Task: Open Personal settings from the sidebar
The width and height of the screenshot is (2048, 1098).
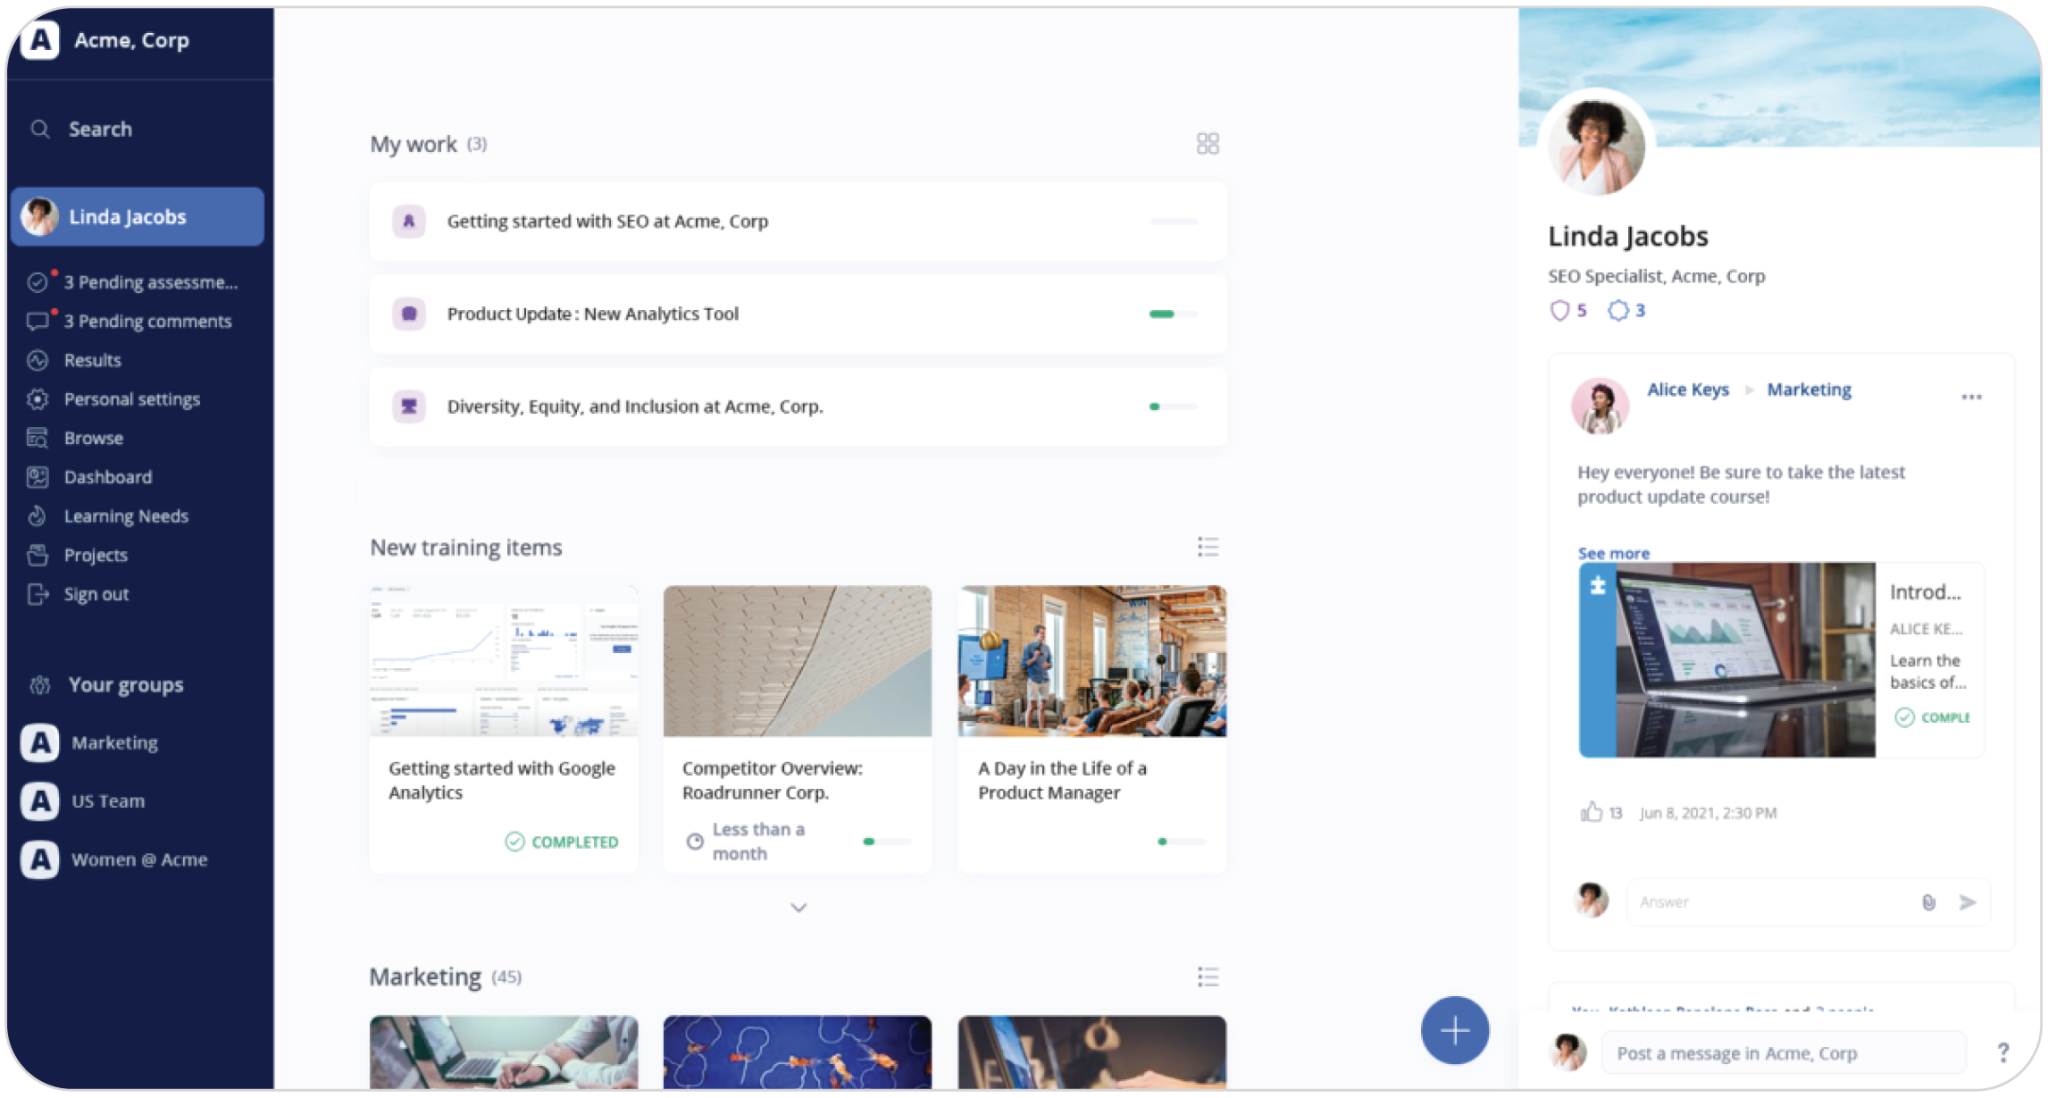Action: point(131,398)
